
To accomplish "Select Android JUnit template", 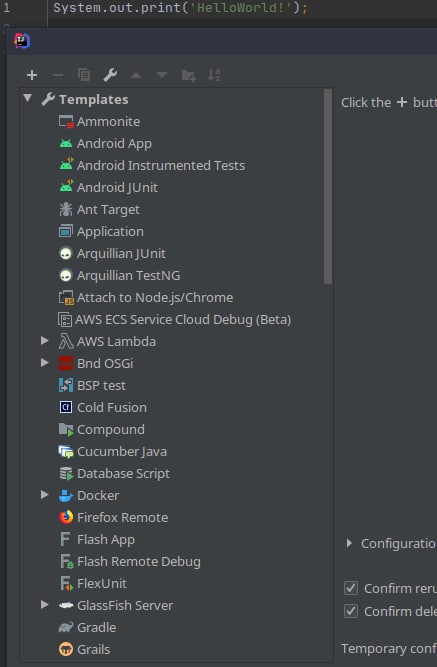I will [x=117, y=188].
